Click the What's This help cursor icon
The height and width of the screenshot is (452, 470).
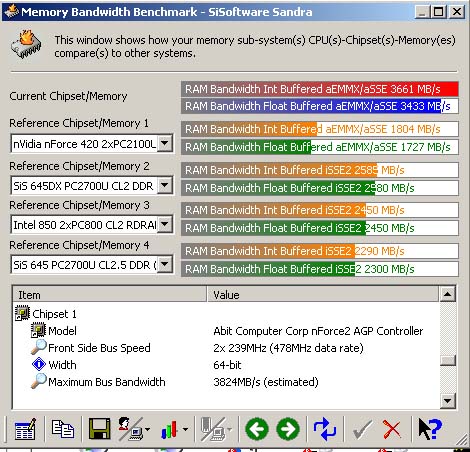tap(430, 429)
